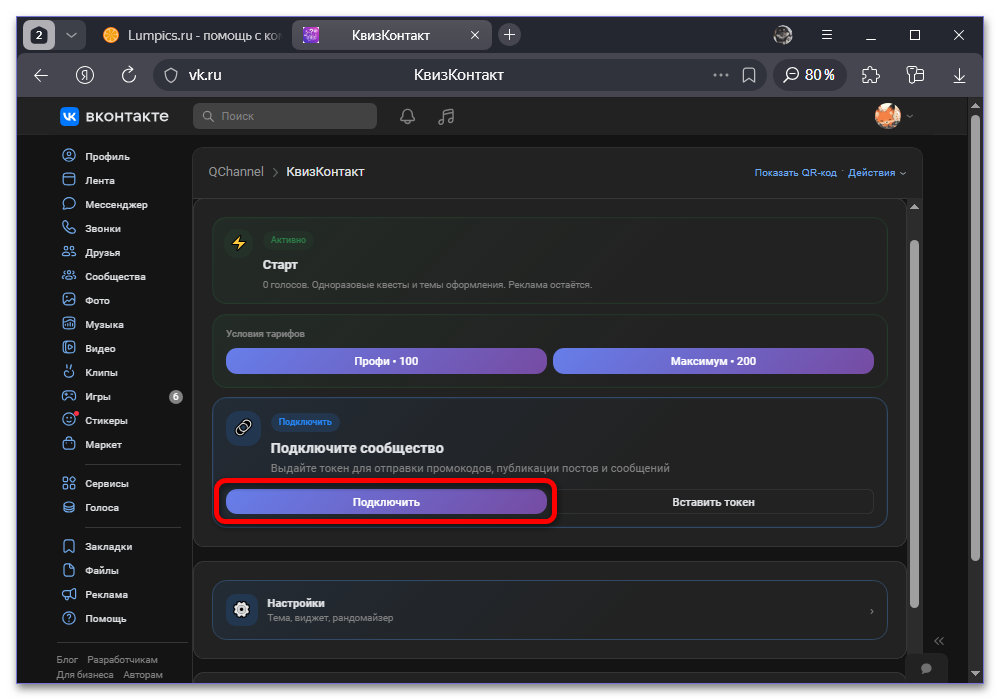Viewport: 1000px width, 700px height.
Task: Click the notifications bell icon
Action: (408, 117)
